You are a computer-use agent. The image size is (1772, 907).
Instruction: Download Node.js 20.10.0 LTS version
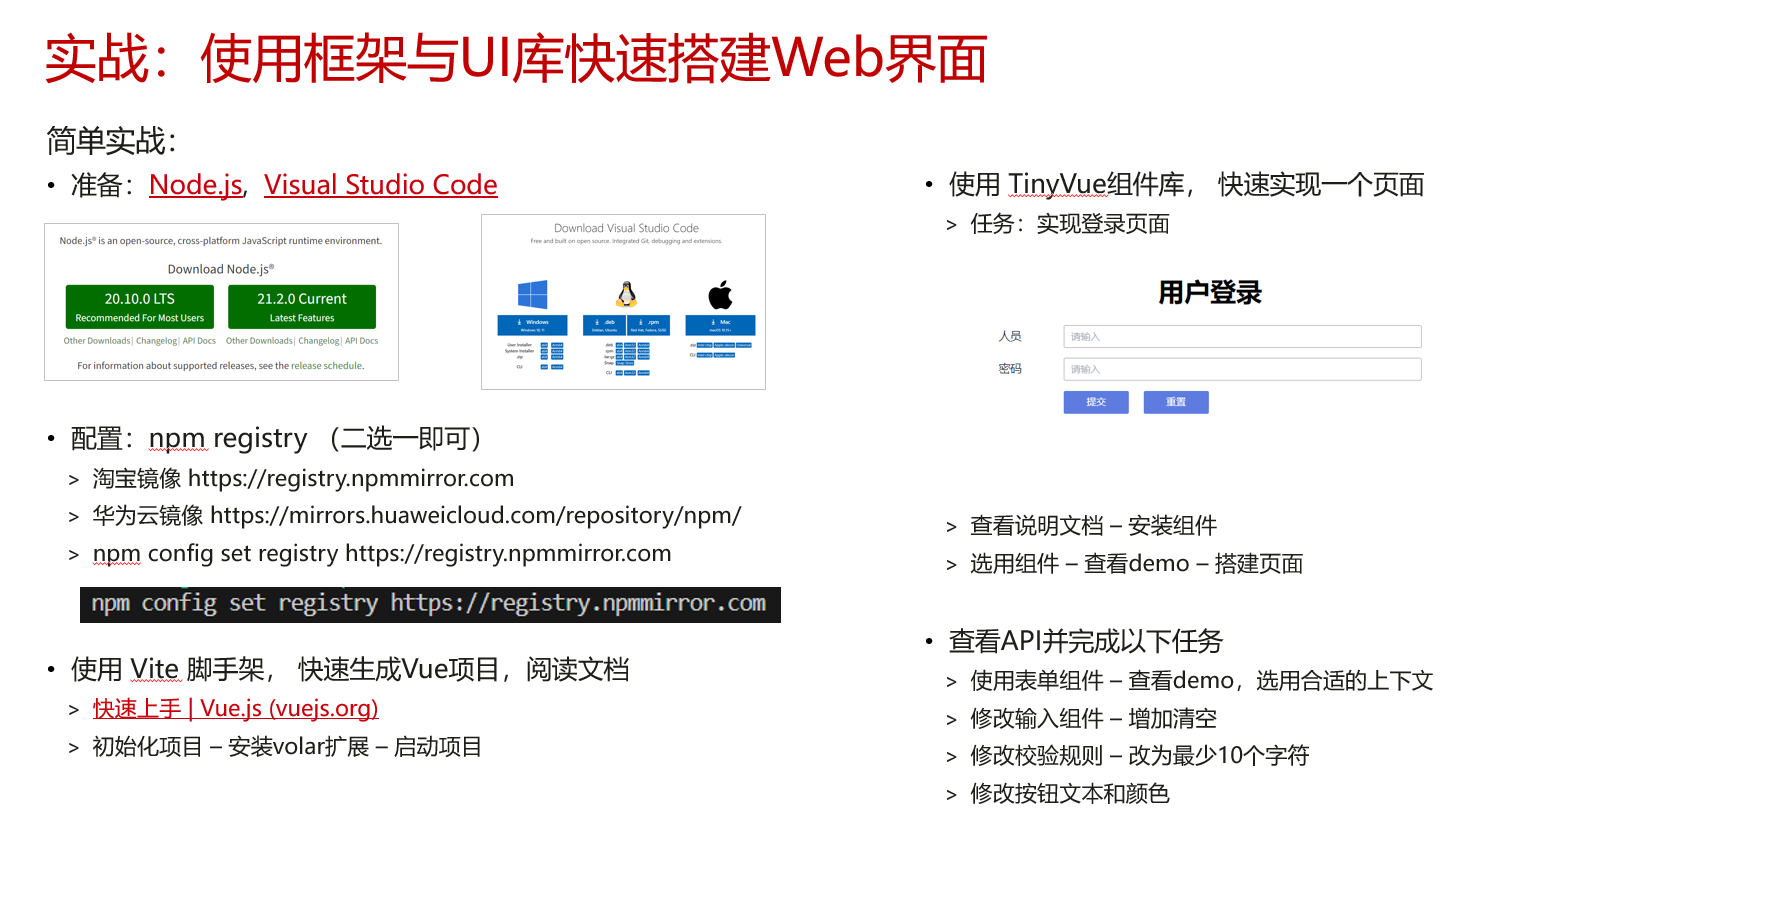coord(140,306)
